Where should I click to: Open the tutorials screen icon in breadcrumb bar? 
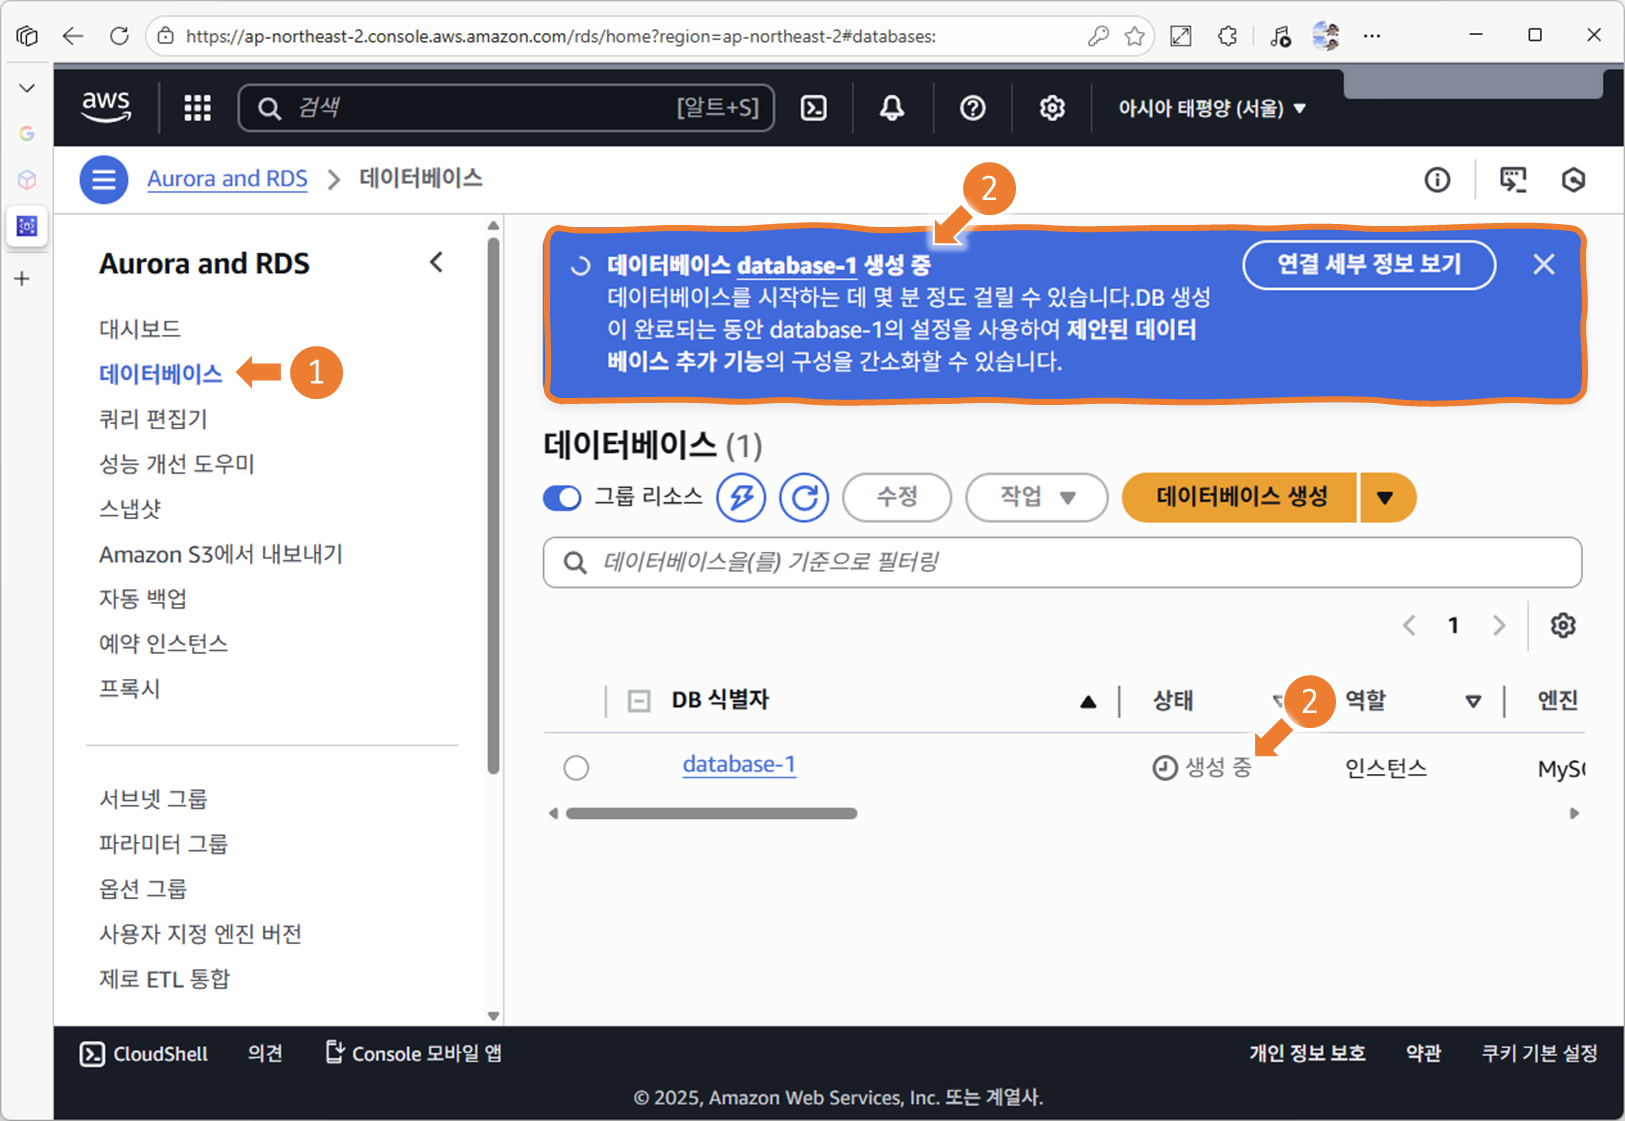tap(1513, 180)
